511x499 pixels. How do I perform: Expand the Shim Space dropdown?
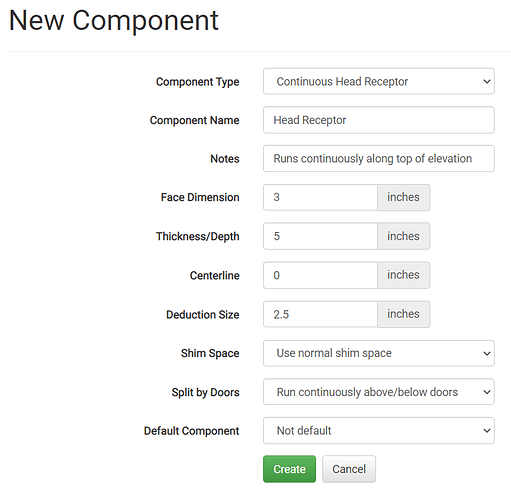tap(379, 353)
